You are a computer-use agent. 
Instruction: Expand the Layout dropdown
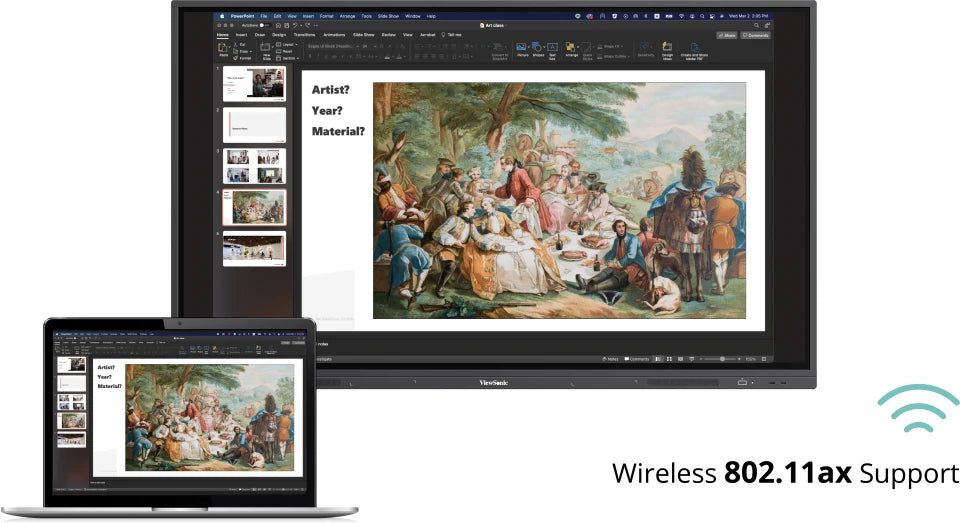coord(288,44)
